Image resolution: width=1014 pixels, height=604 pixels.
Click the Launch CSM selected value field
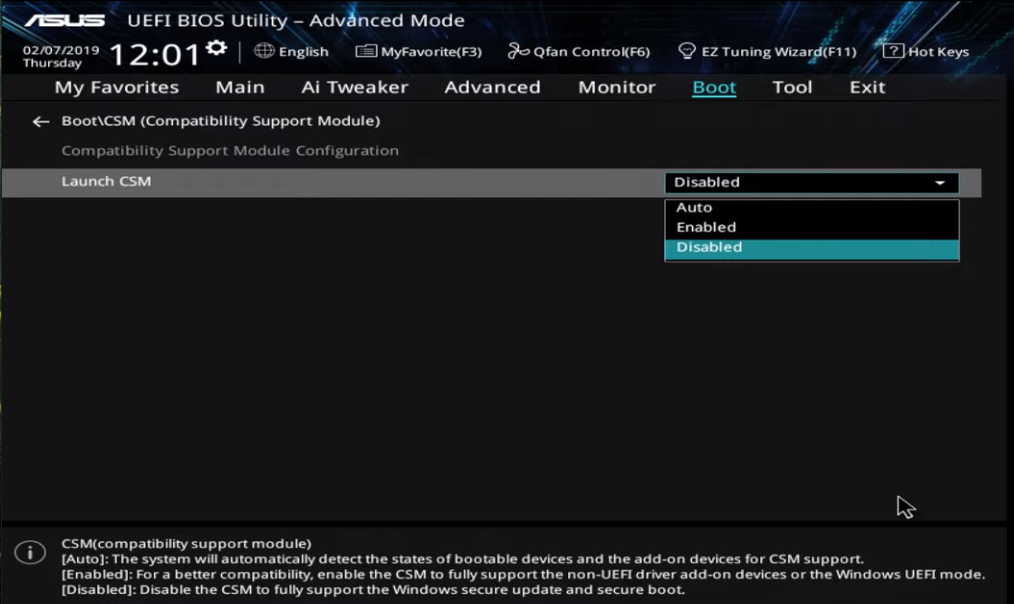click(x=812, y=183)
